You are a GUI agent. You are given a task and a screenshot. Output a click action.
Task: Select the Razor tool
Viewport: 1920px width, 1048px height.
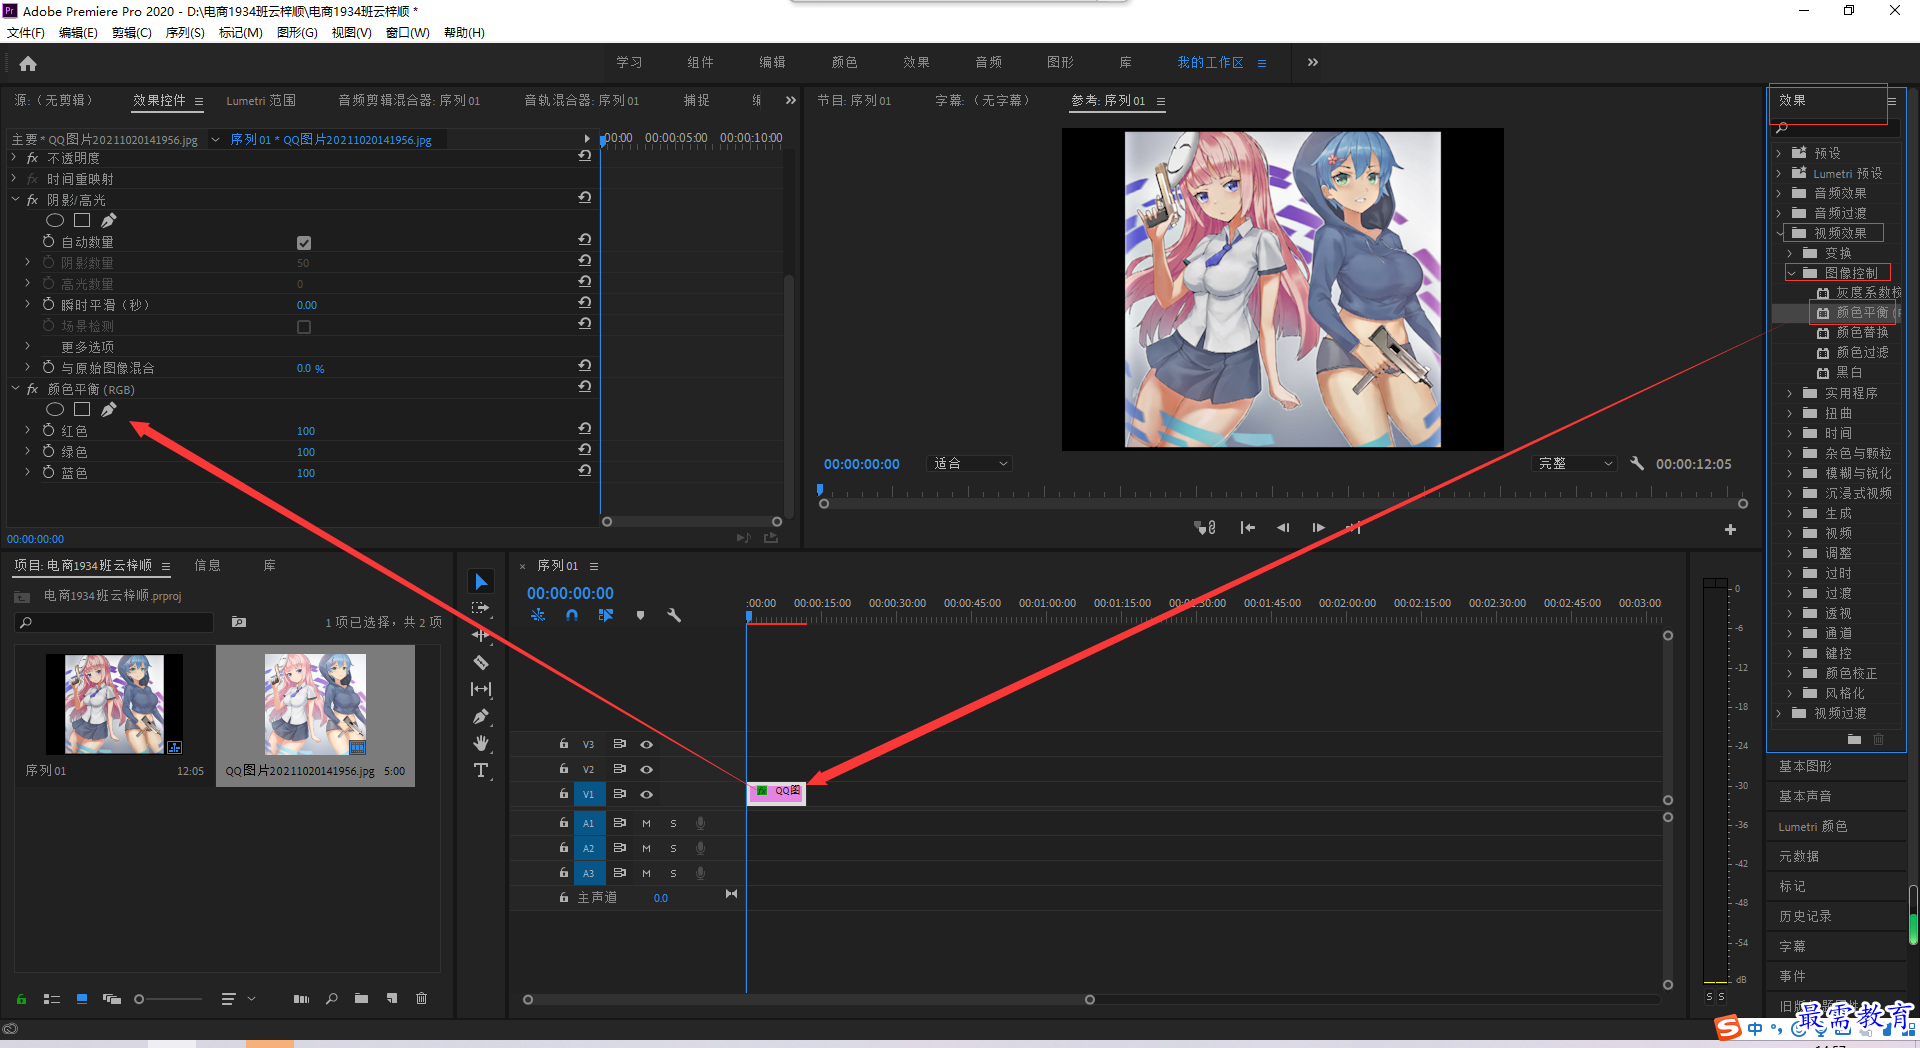481,662
